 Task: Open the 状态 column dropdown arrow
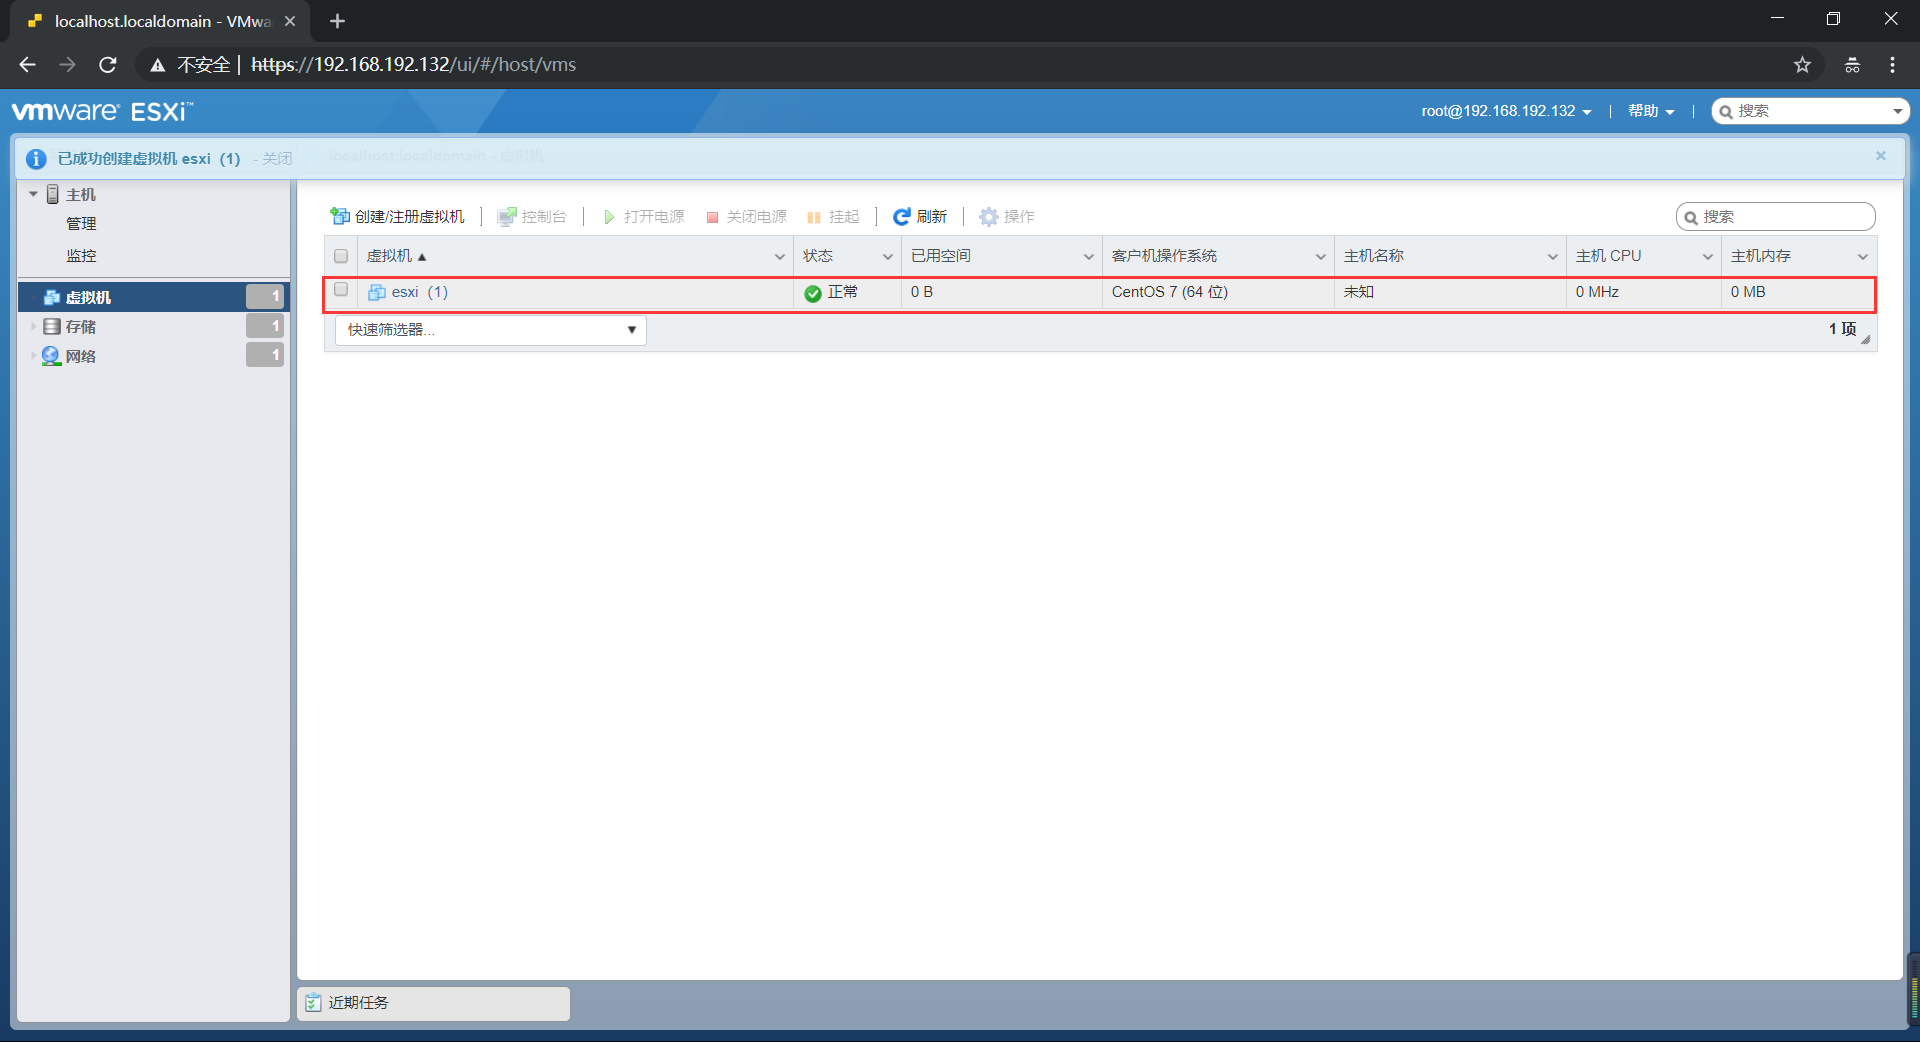[887, 257]
